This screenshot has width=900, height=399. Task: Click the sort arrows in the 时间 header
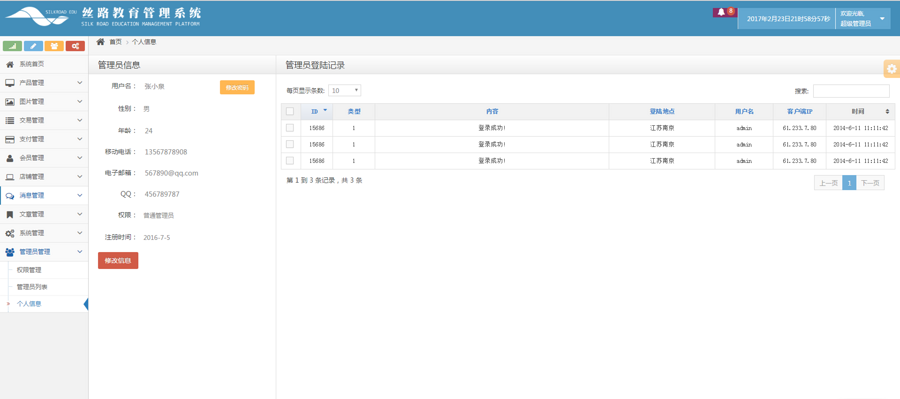tap(887, 111)
